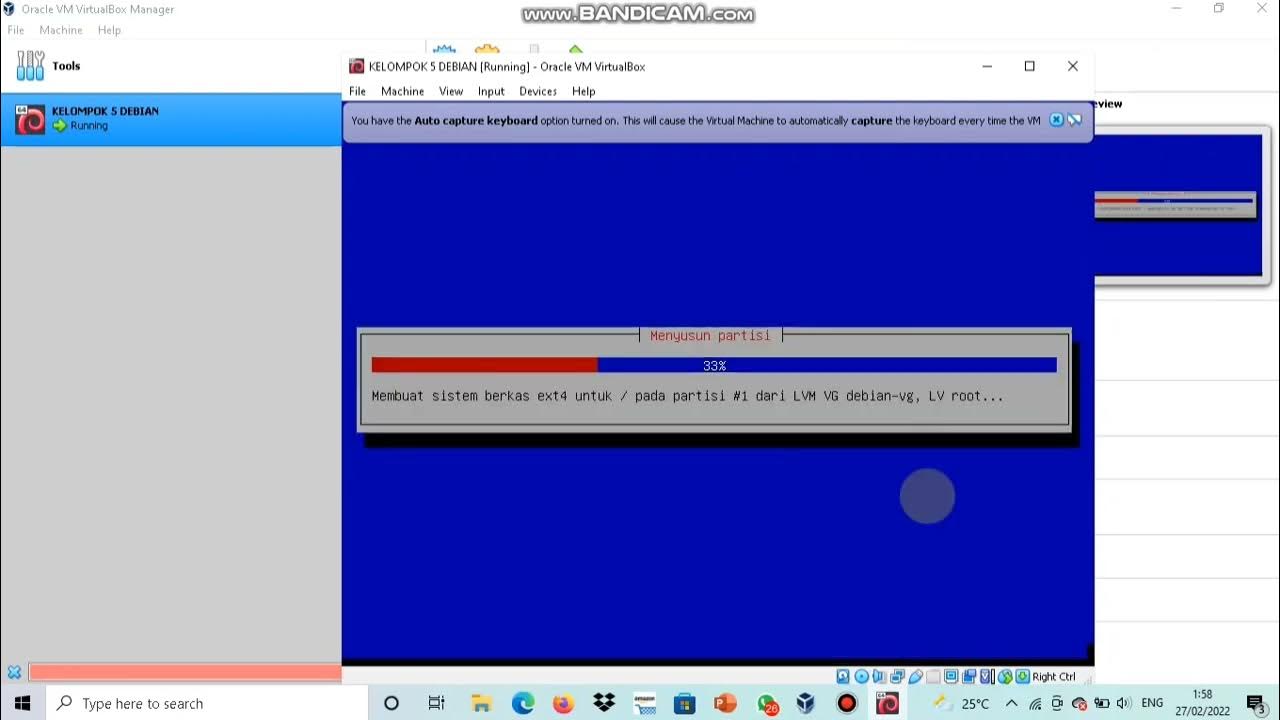Click the 33% installer progress bar
Viewport: 1280px width, 720px height.
point(714,366)
